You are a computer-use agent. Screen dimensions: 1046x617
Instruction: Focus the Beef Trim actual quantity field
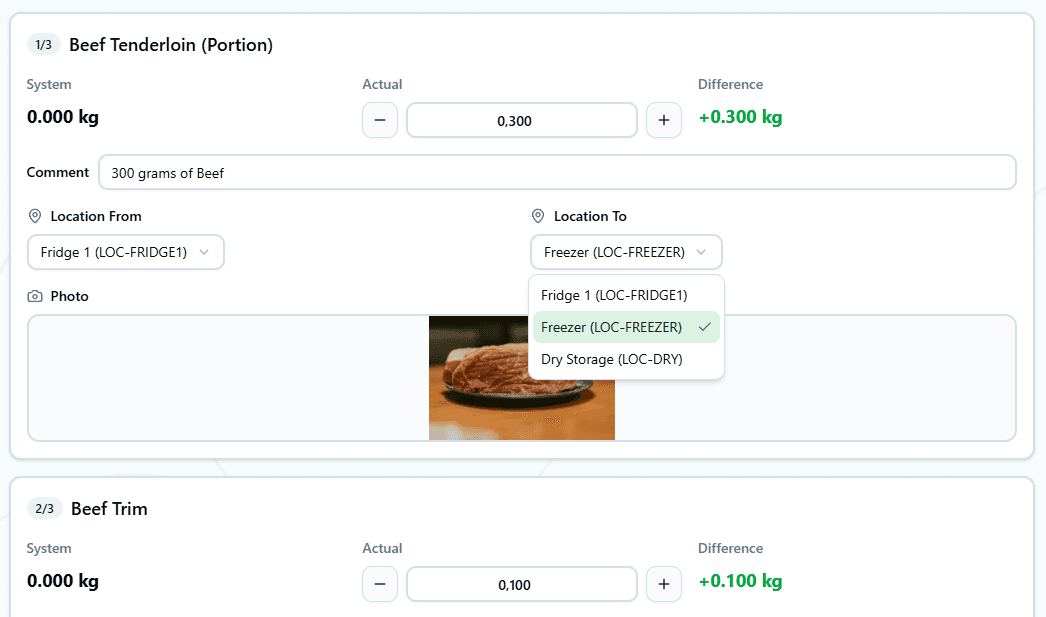pos(521,585)
